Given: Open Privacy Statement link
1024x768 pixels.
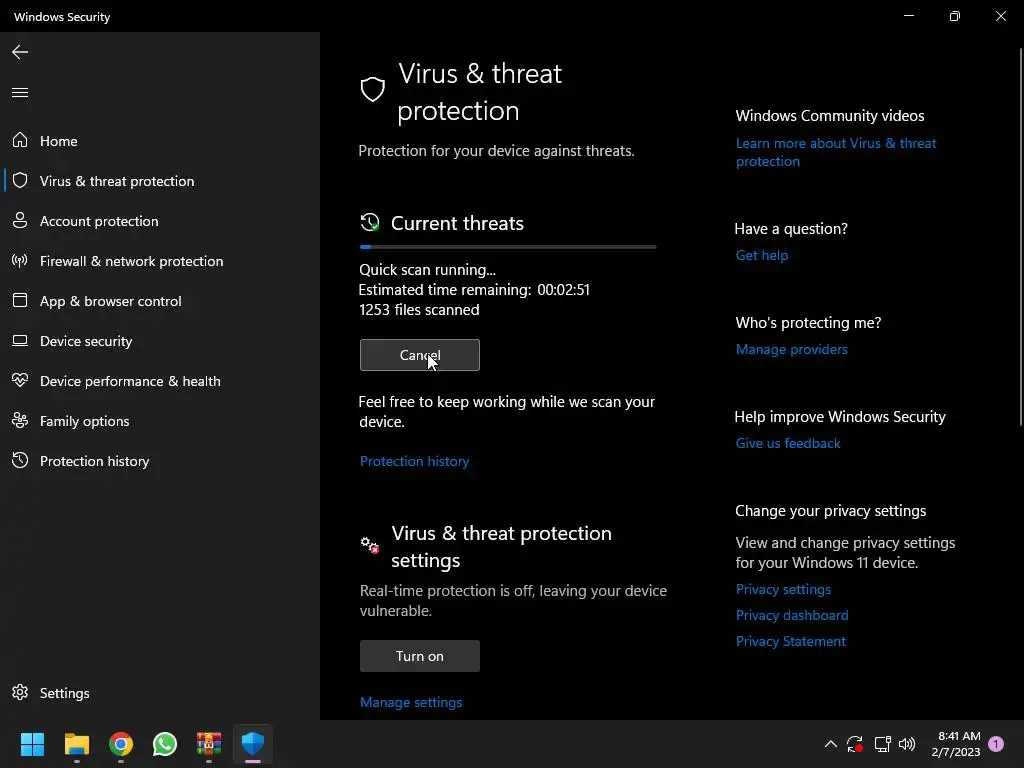Looking at the screenshot, I should pos(790,641).
